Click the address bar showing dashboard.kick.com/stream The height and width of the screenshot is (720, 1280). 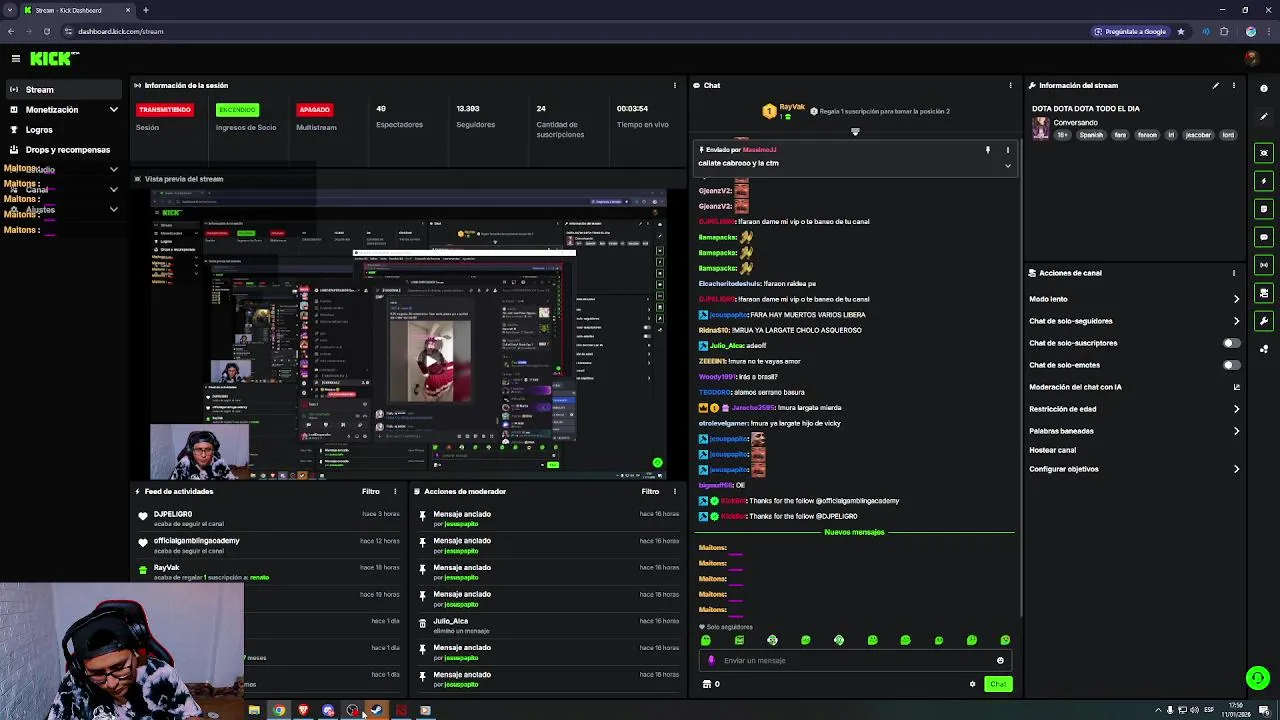[120, 31]
